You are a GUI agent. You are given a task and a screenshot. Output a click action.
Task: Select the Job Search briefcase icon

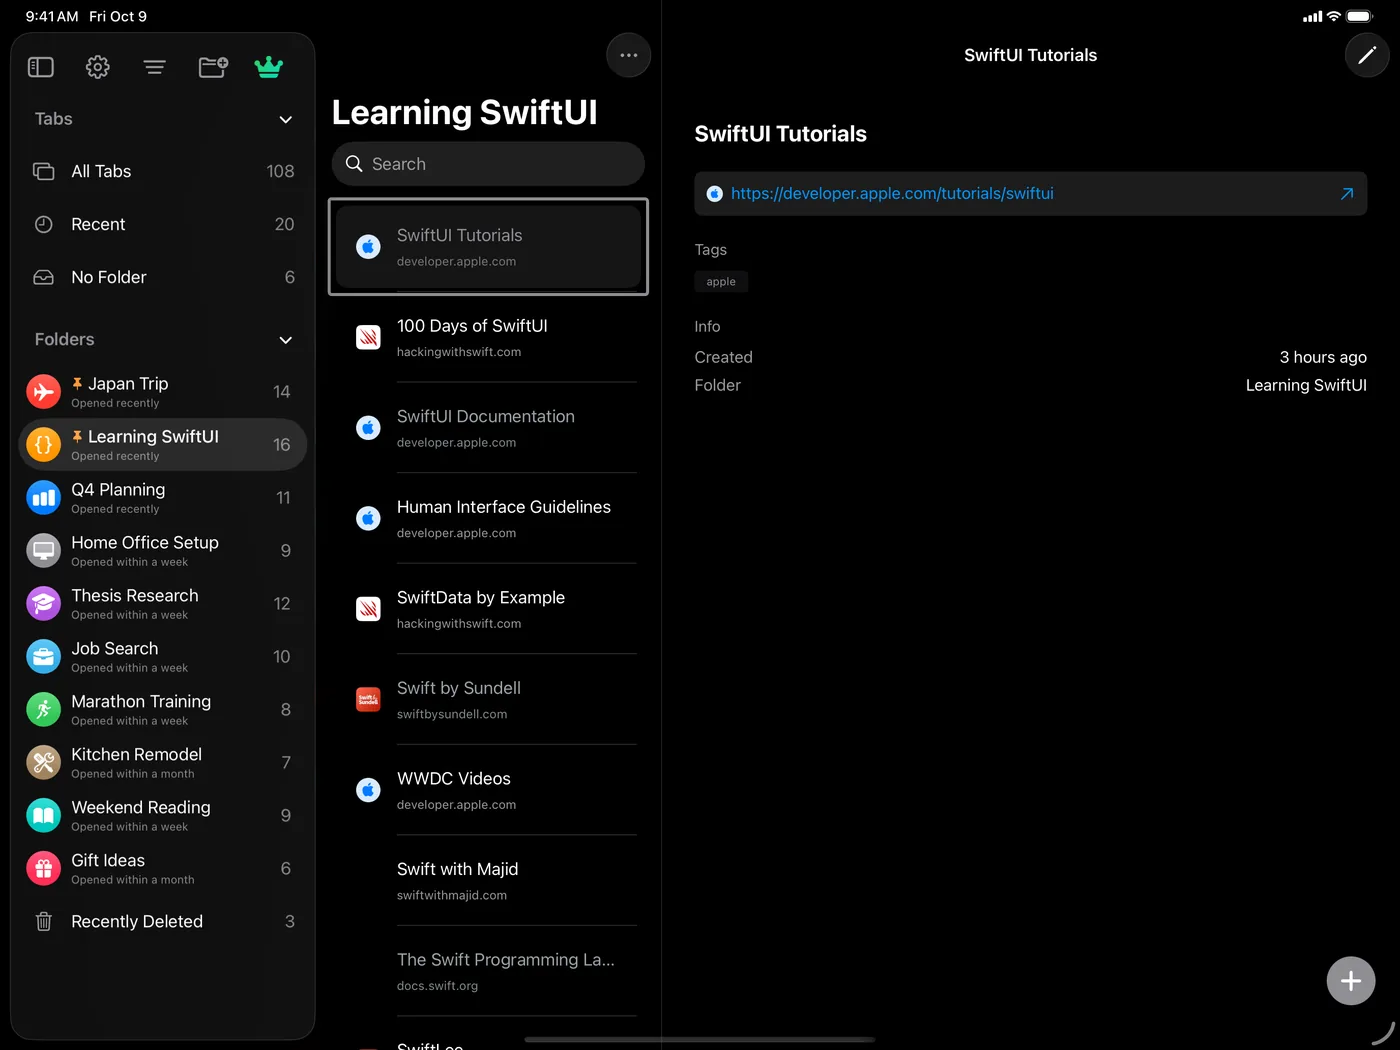(43, 657)
